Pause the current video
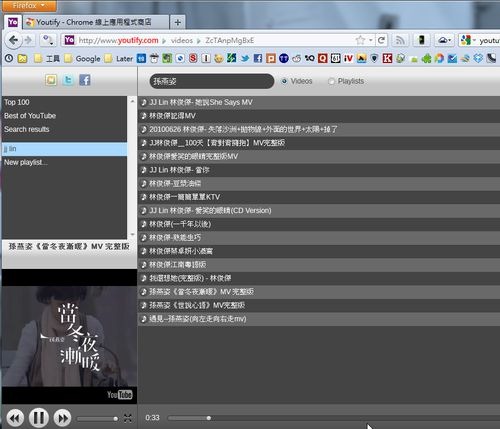Viewport: 500px width, 429px height. tap(39, 418)
